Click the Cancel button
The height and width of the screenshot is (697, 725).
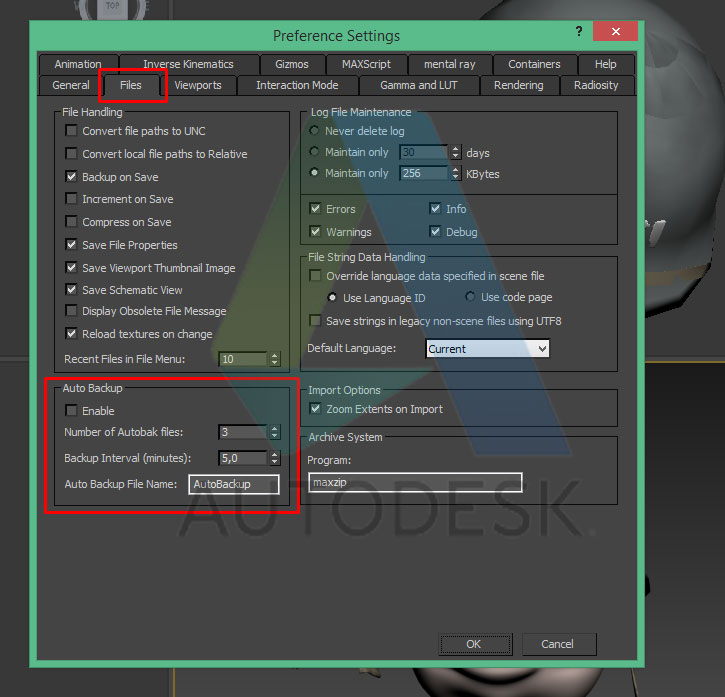click(559, 644)
